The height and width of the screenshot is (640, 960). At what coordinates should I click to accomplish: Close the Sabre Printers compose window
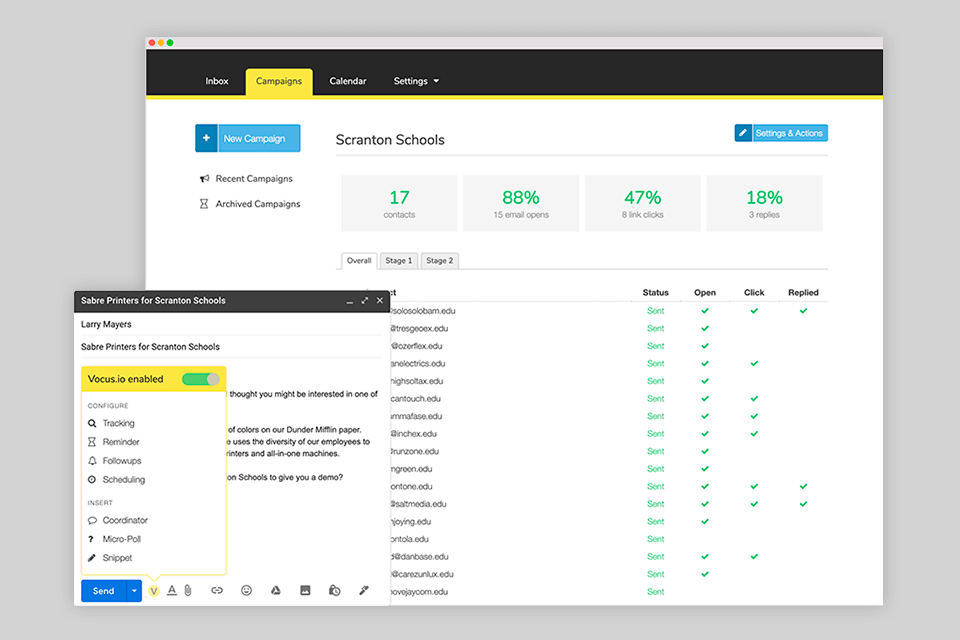380,301
